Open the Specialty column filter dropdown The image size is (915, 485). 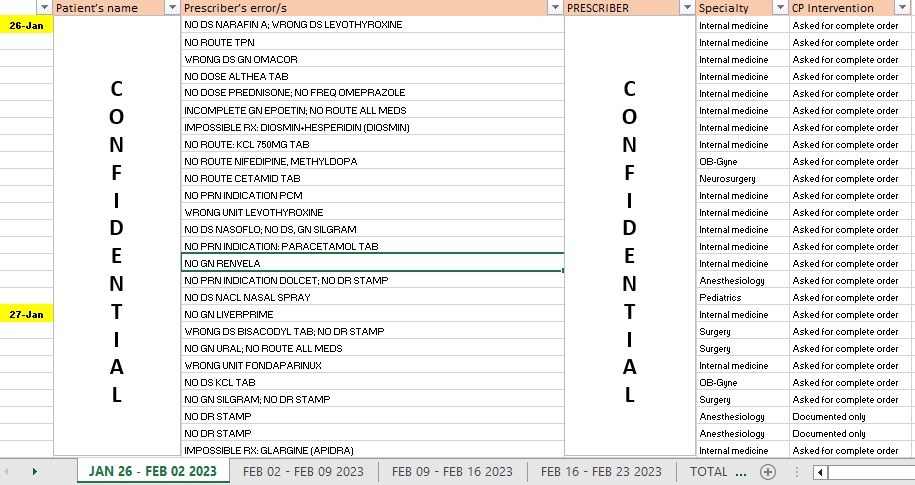coord(780,8)
